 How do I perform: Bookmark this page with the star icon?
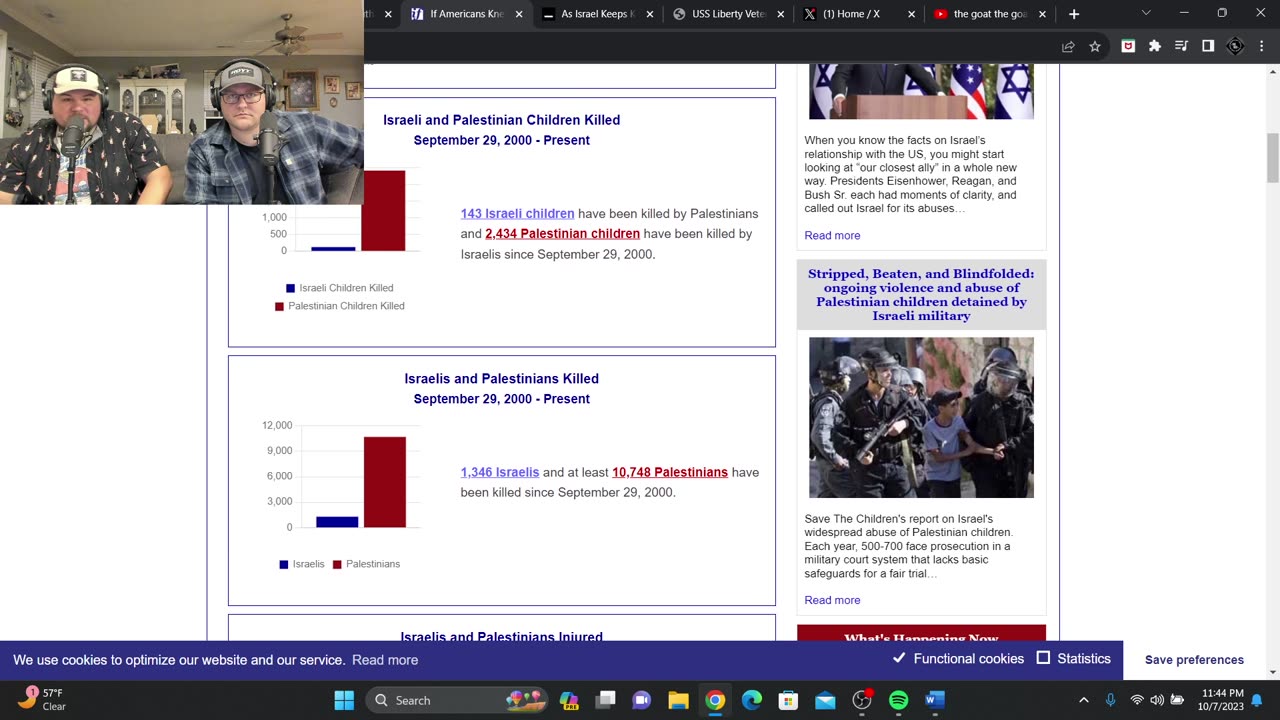coord(1095,46)
